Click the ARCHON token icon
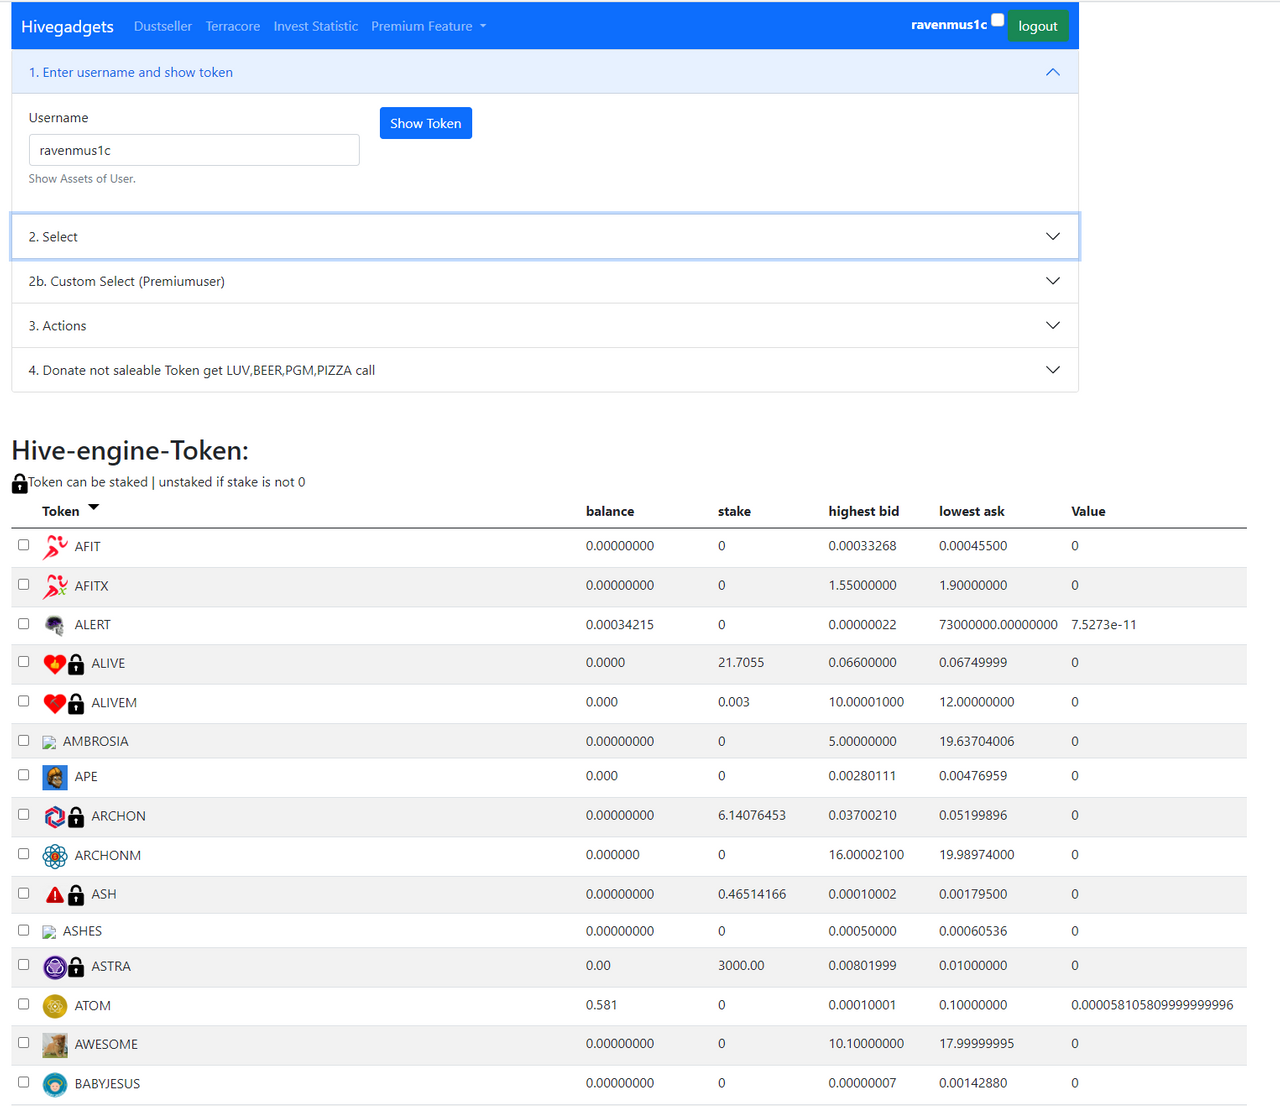The height and width of the screenshot is (1106, 1280). [x=55, y=817]
